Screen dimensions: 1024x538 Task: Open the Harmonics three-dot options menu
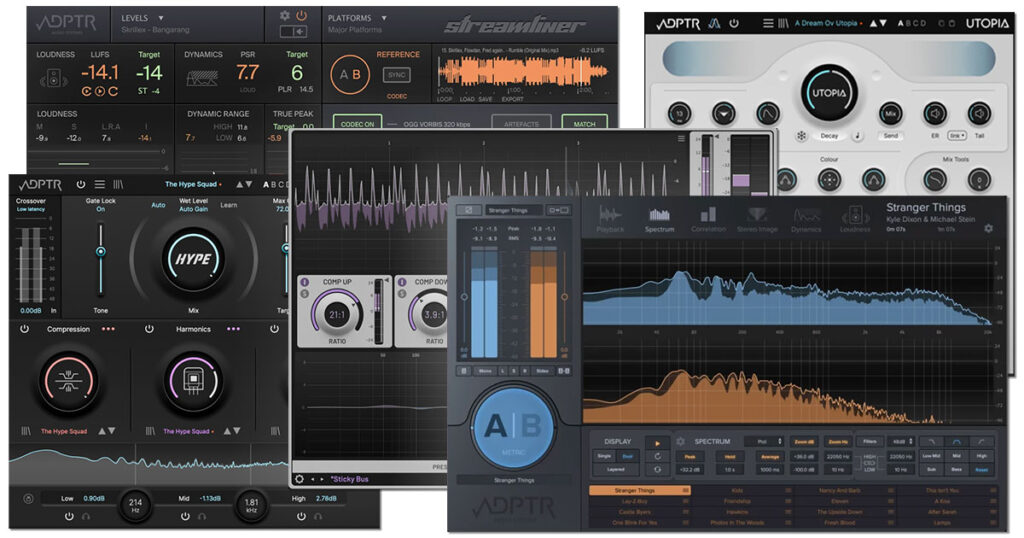point(233,329)
